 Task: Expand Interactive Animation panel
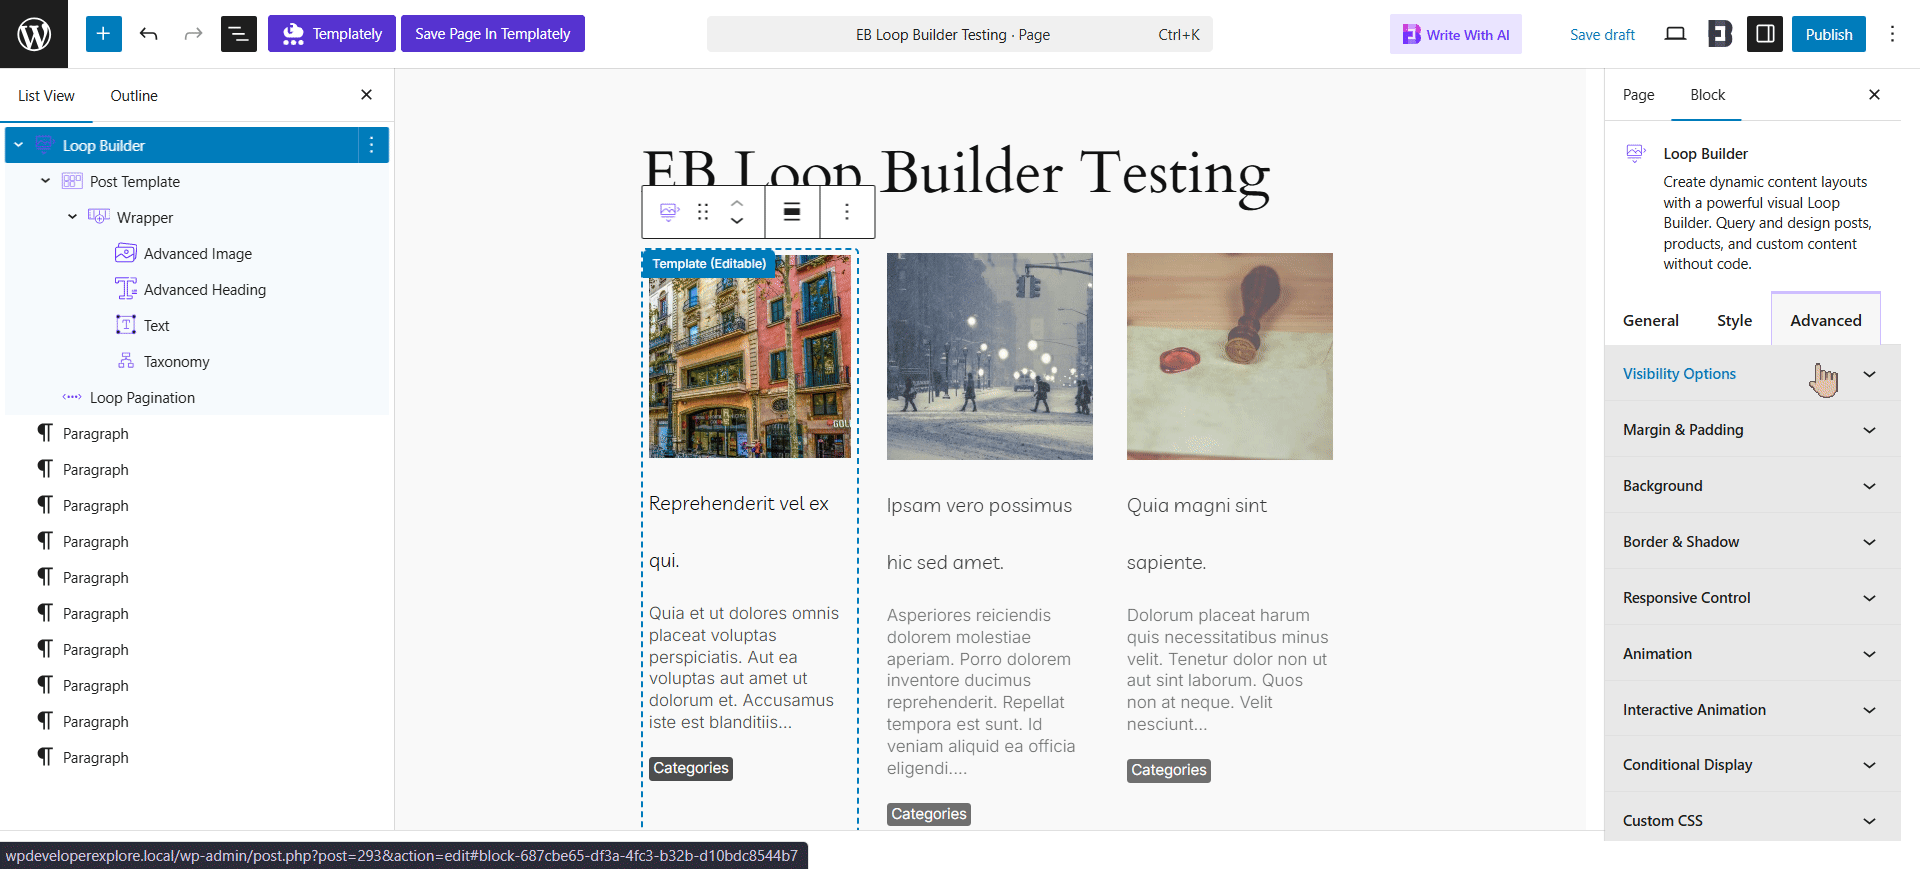tap(1752, 710)
